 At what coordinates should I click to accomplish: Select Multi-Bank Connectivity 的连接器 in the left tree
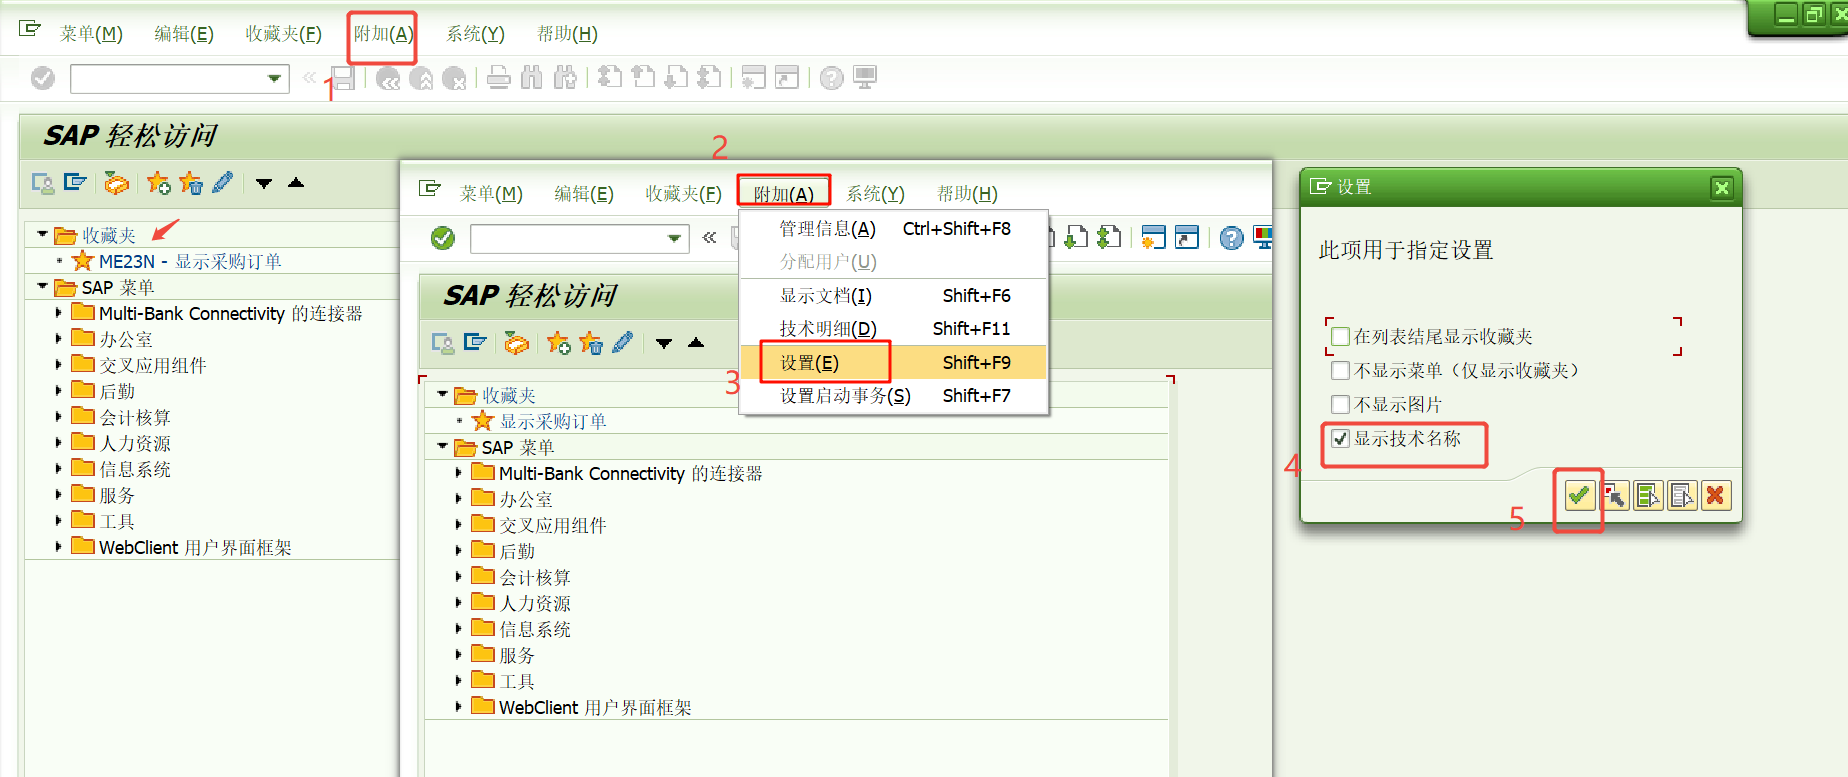230,314
